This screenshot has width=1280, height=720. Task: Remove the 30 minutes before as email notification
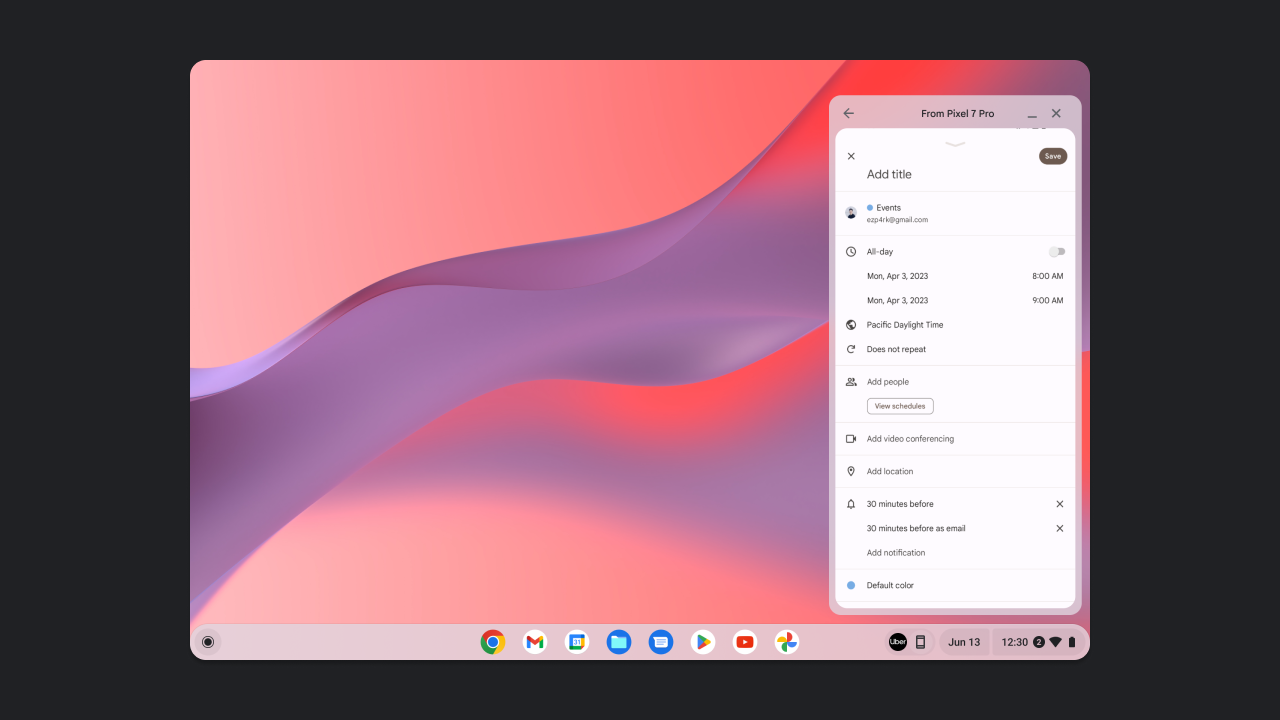pos(1060,528)
